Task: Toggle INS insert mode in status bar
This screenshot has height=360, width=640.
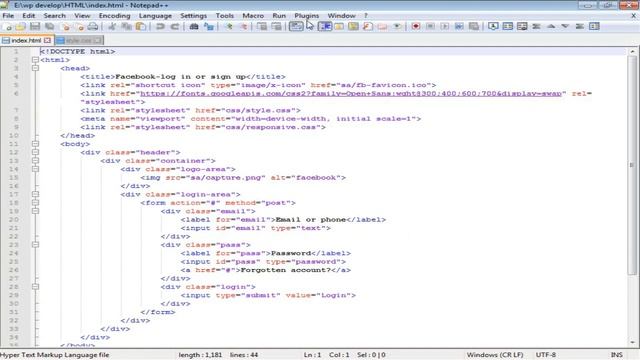Action: [x=616, y=355]
